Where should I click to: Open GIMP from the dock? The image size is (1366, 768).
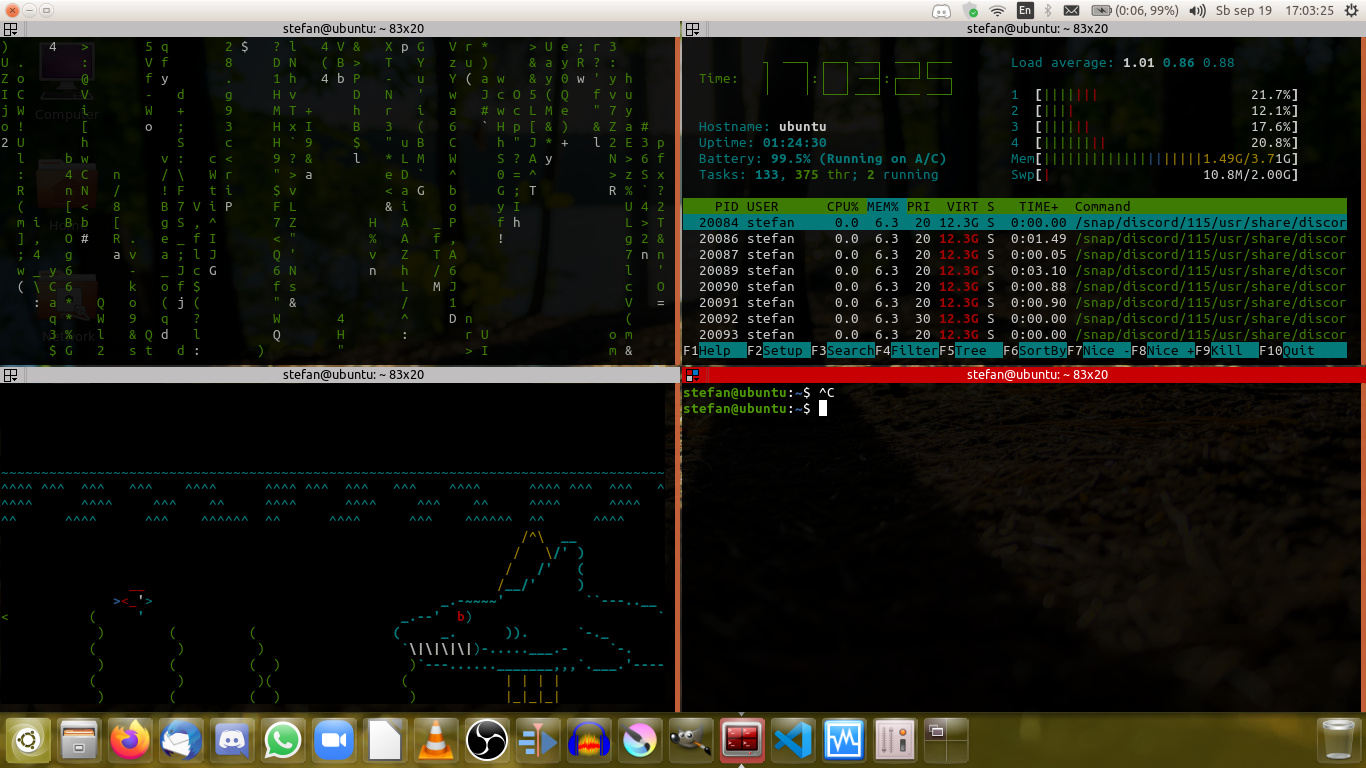[x=691, y=741]
